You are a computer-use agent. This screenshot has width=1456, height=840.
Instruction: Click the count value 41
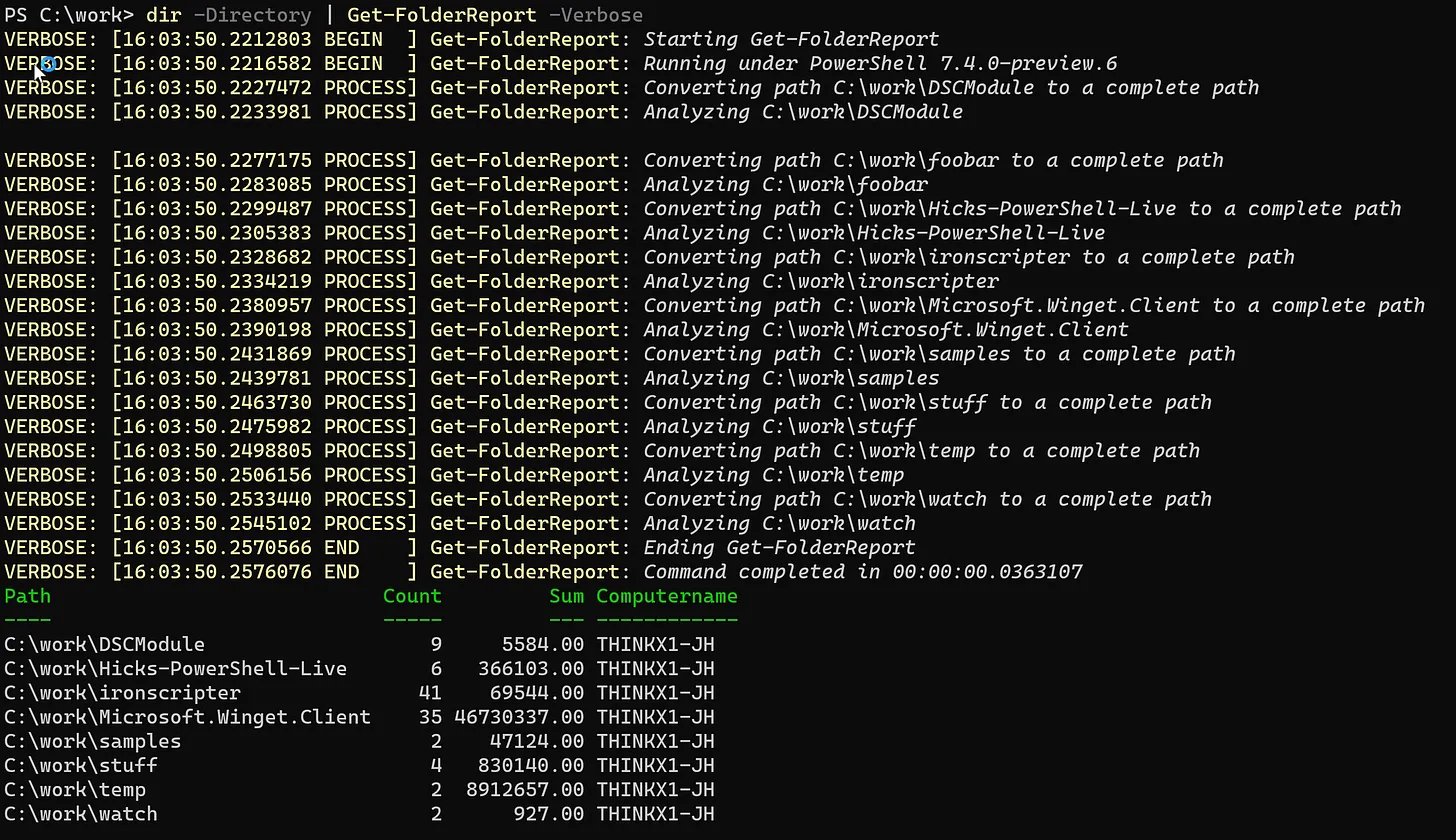430,693
